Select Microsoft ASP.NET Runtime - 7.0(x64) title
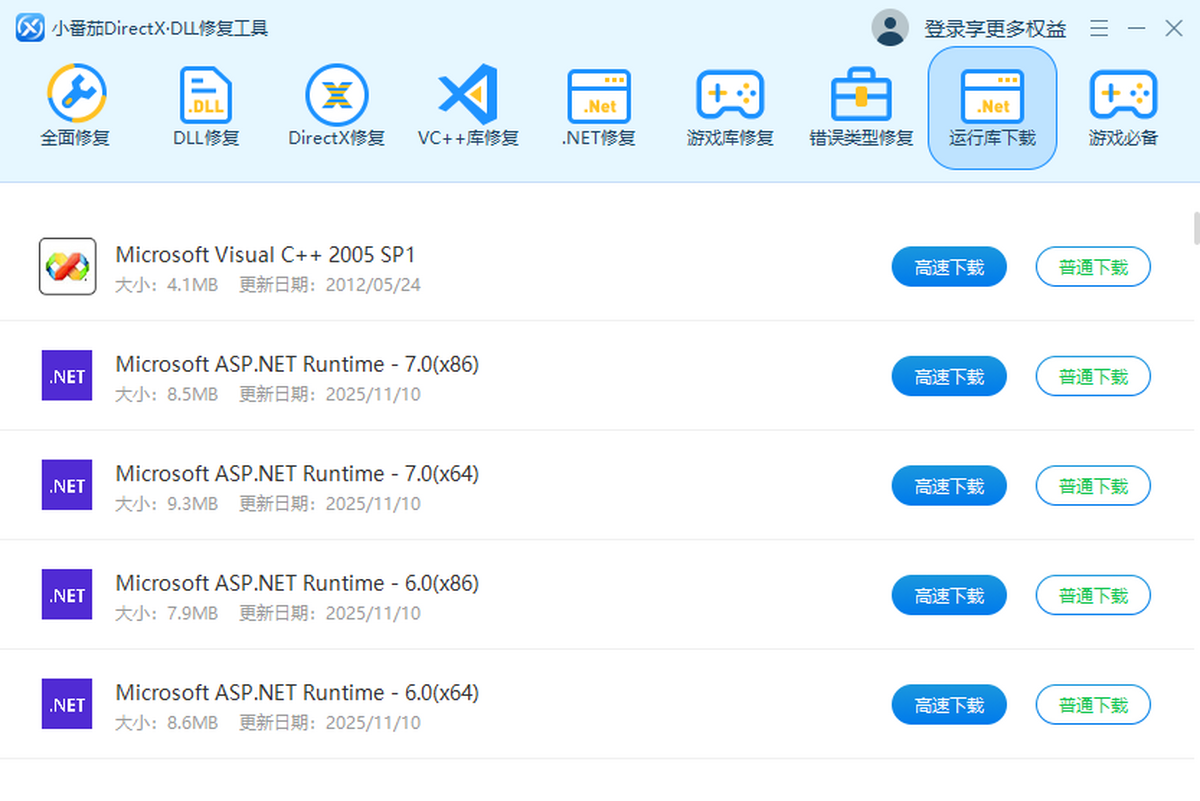Screen dimensions: 1200x801 pyautogui.click(x=297, y=474)
